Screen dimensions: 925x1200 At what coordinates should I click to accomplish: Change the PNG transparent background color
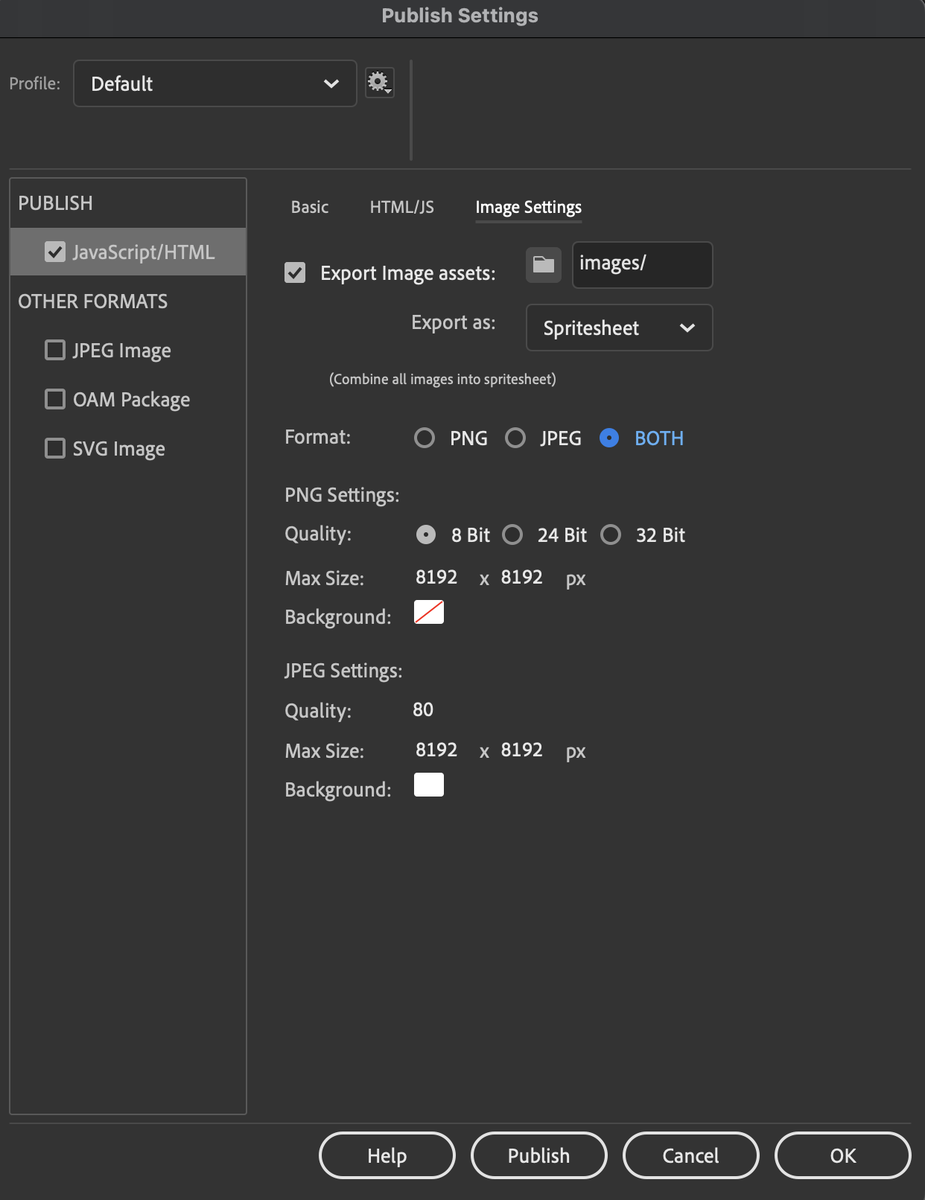428,611
